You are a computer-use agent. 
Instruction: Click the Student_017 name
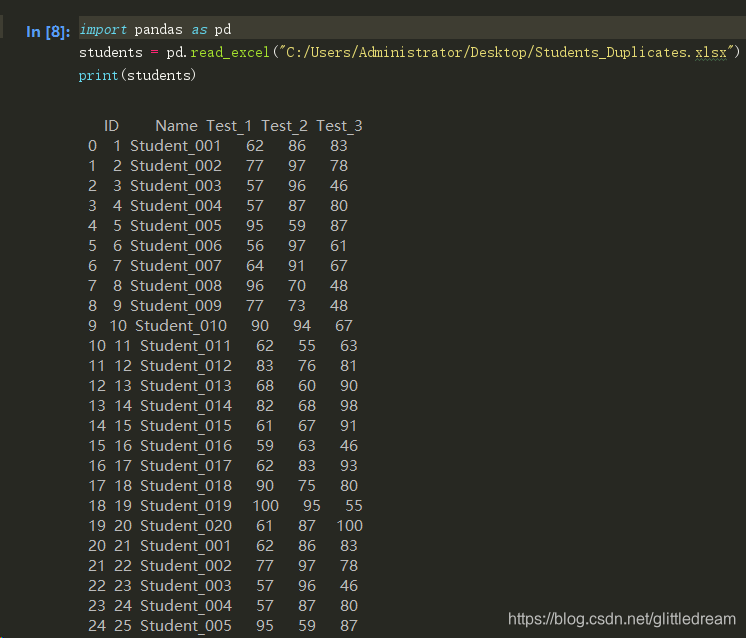[x=186, y=465]
